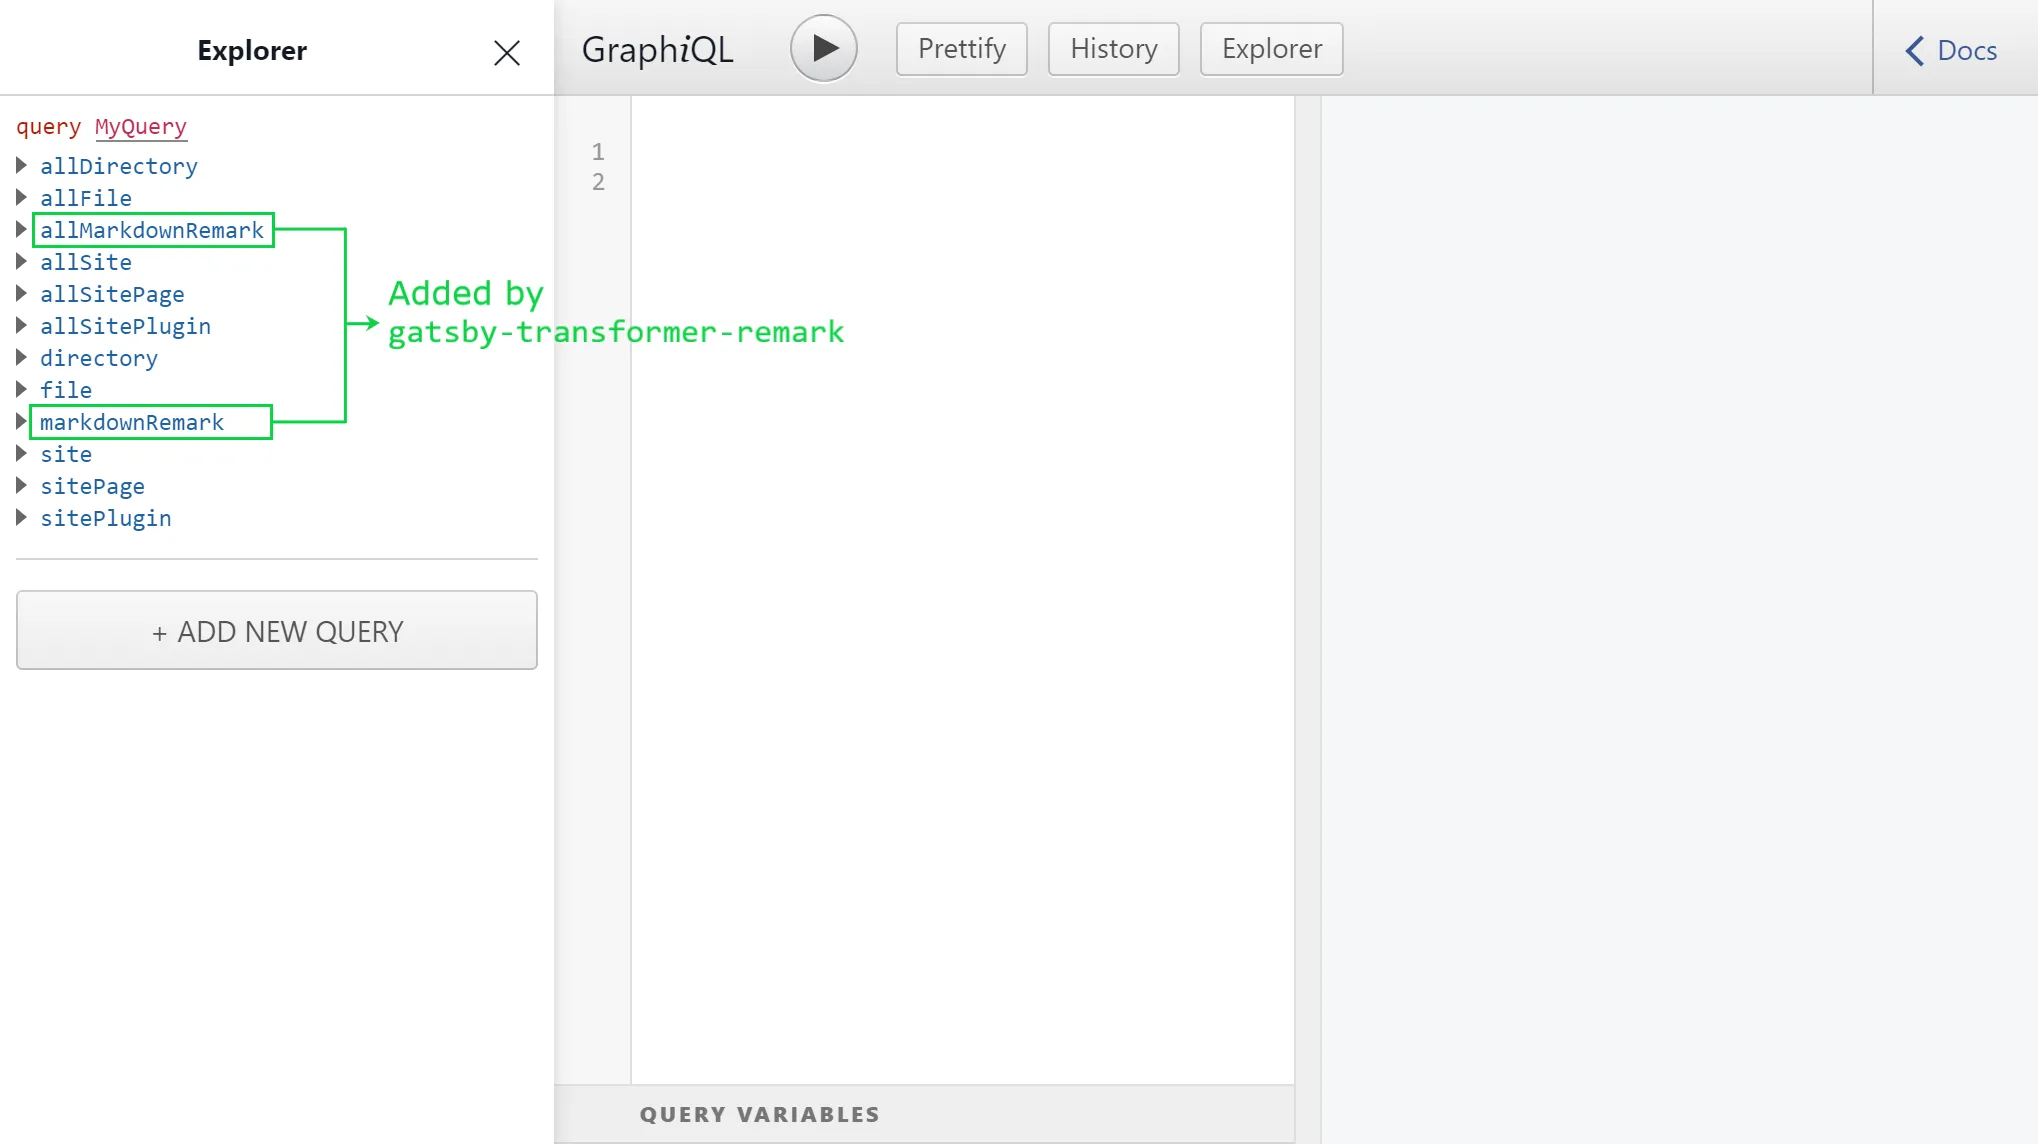The height and width of the screenshot is (1144, 2038).
Task: Click ADD NEW QUERY button
Action: pyautogui.click(x=277, y=630)
